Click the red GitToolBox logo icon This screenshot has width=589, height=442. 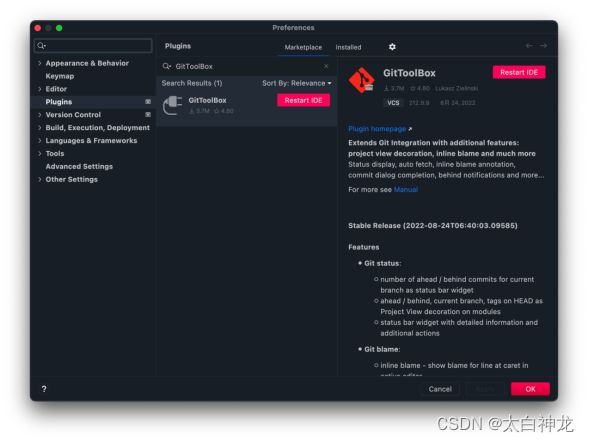(361, 80)
